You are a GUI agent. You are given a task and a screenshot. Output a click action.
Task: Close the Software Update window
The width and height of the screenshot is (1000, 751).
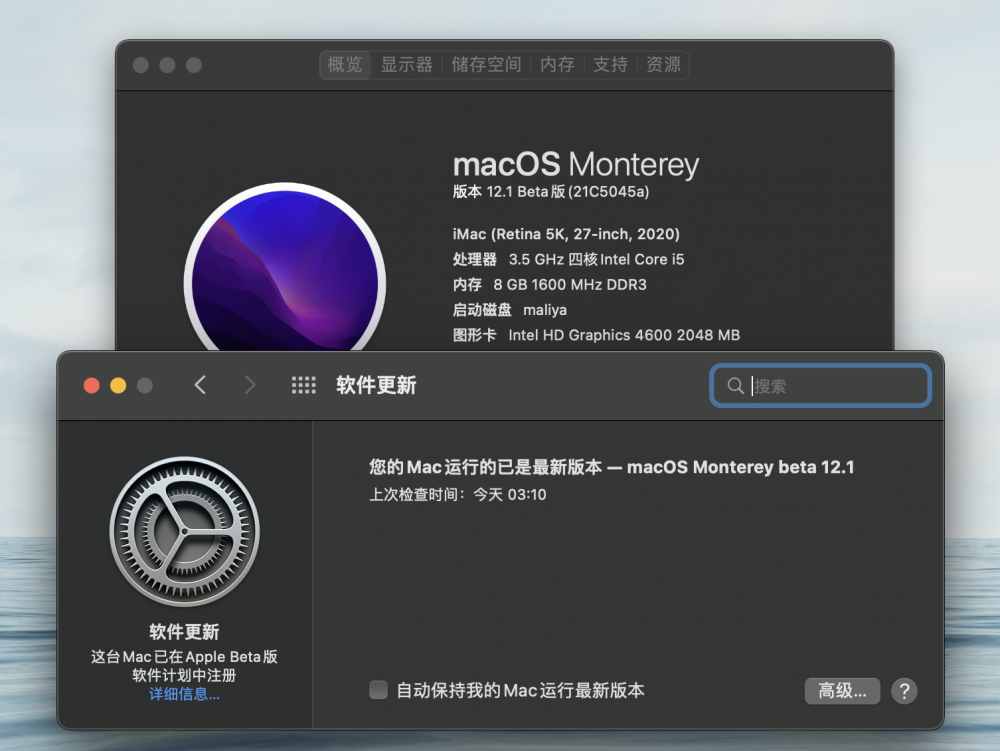[x=92, y=386]
